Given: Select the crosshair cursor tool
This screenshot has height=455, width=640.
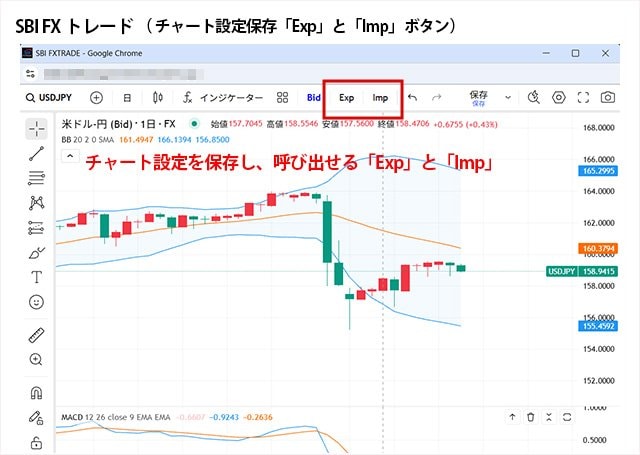Looking at the screenshot, I should (x=36, y=129).
